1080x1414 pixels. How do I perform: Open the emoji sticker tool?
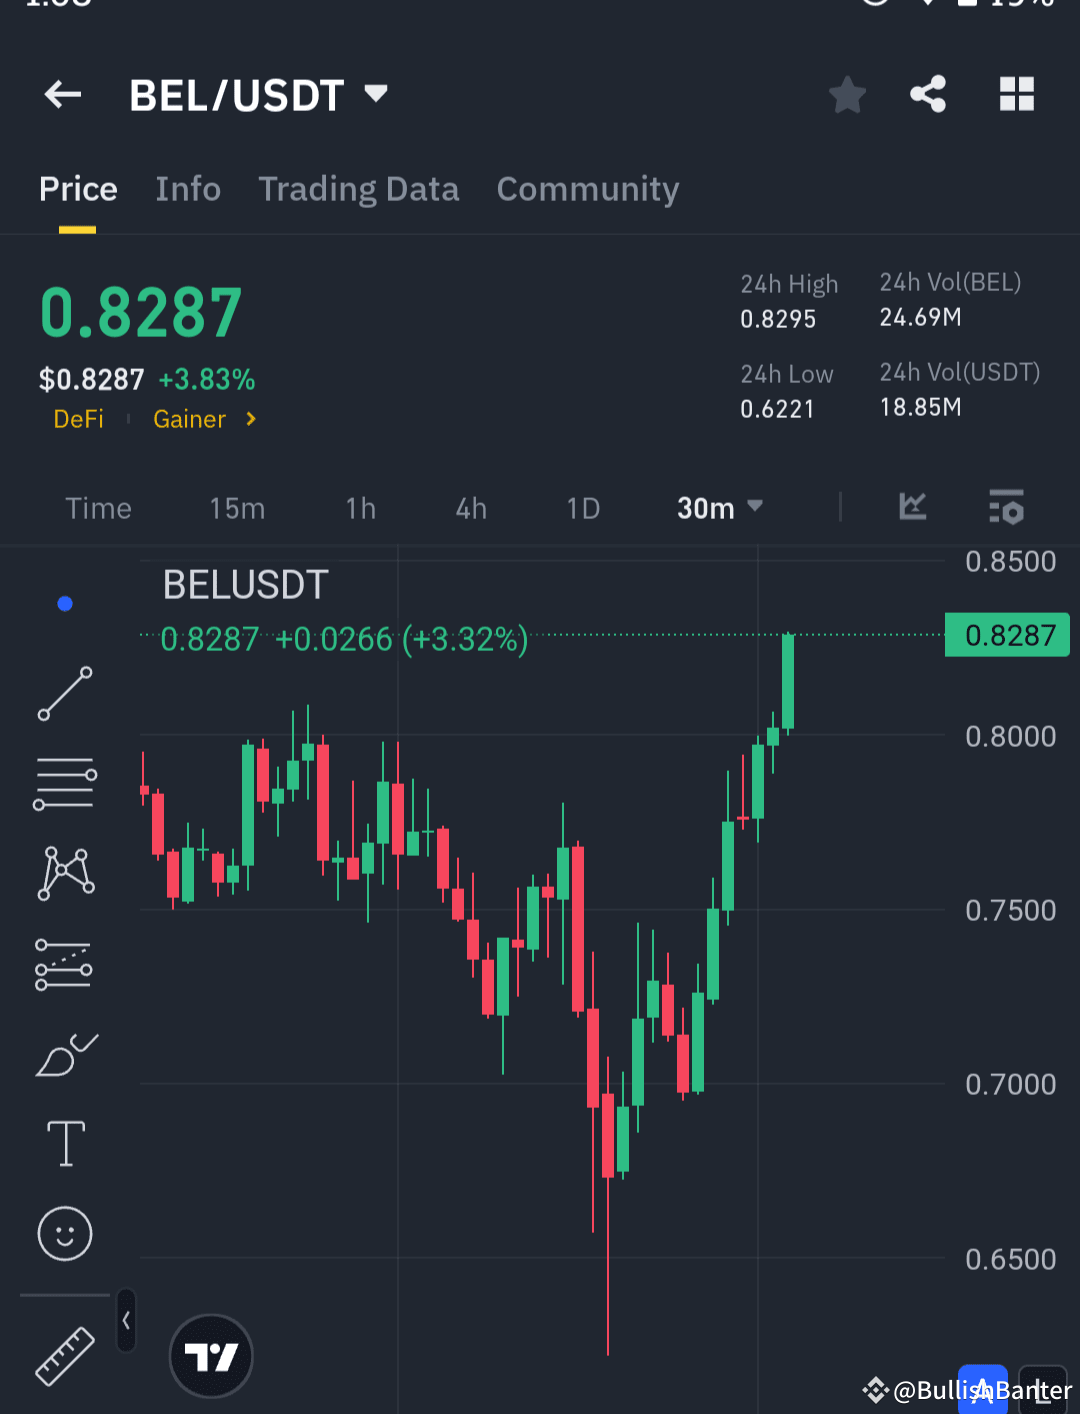64,1233
